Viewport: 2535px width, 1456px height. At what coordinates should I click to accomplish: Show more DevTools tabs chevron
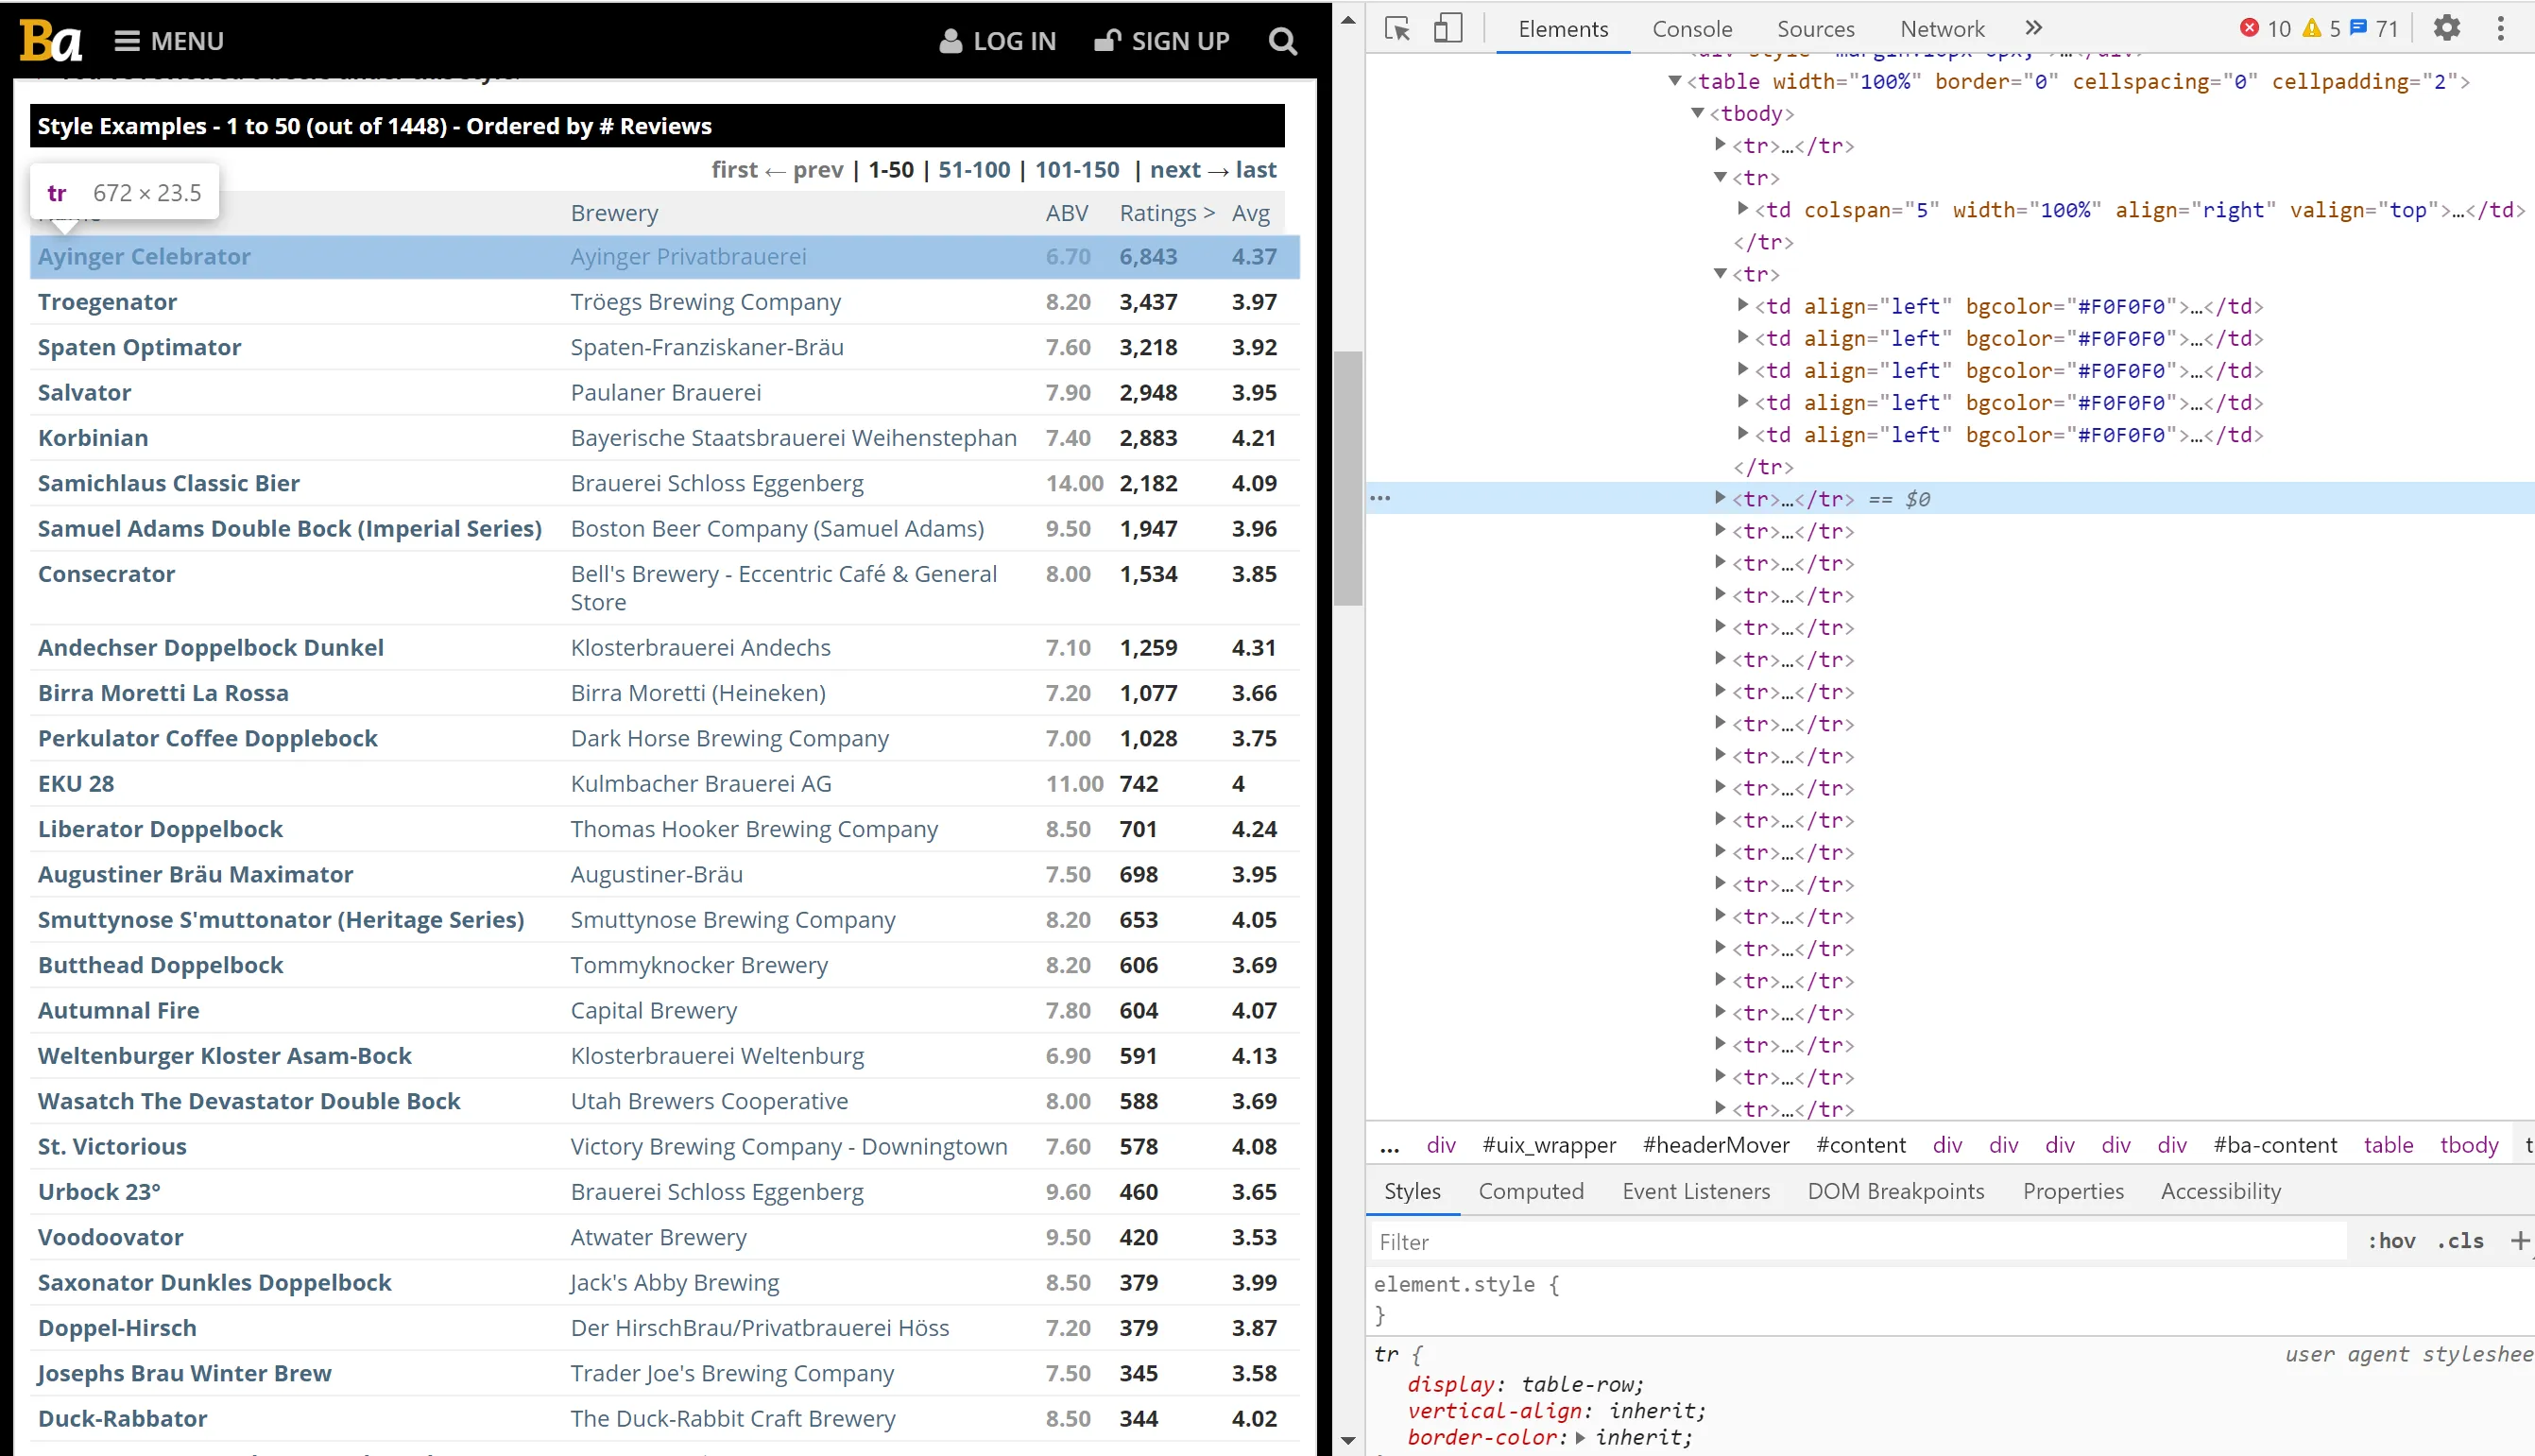click(2033, 28)
